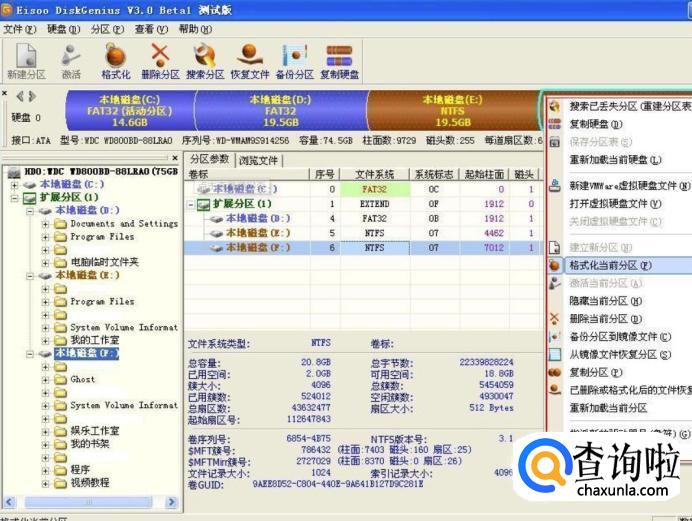The height and width of the screenshot is (521, 692).
Task: Expand 电脑临时文件夹 folder node
Action: [x=45, y=263]
